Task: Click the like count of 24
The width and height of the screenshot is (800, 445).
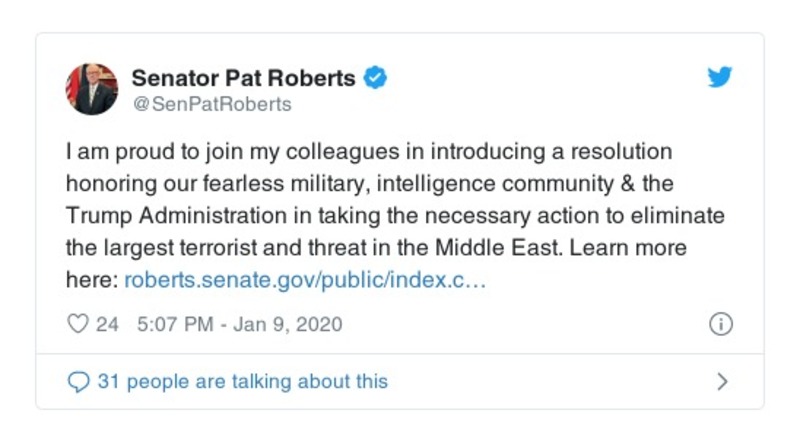Action: [x=107, y=324]
